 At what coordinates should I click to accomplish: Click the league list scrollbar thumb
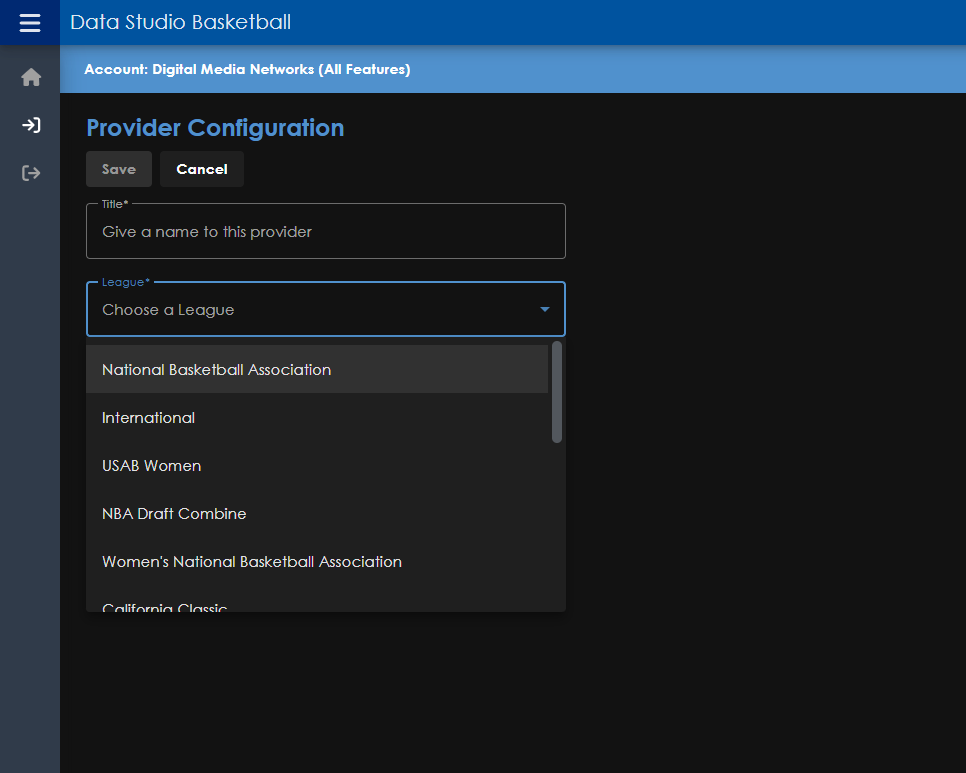click(557, 392)
